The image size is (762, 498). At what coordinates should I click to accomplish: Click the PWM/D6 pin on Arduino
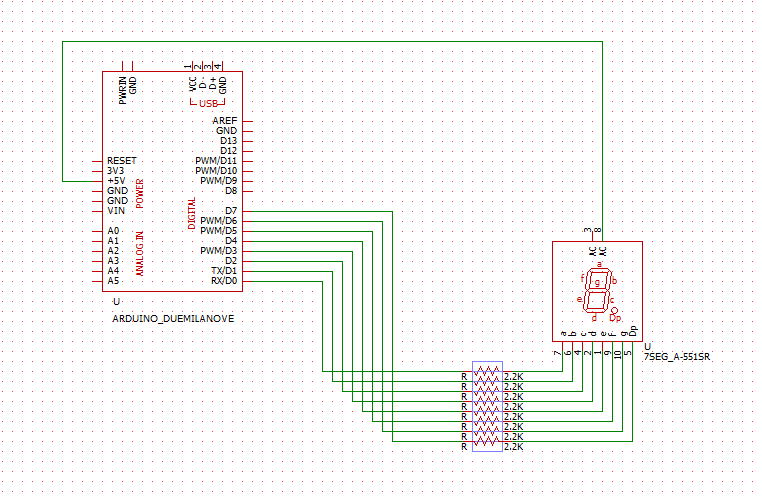218,221
